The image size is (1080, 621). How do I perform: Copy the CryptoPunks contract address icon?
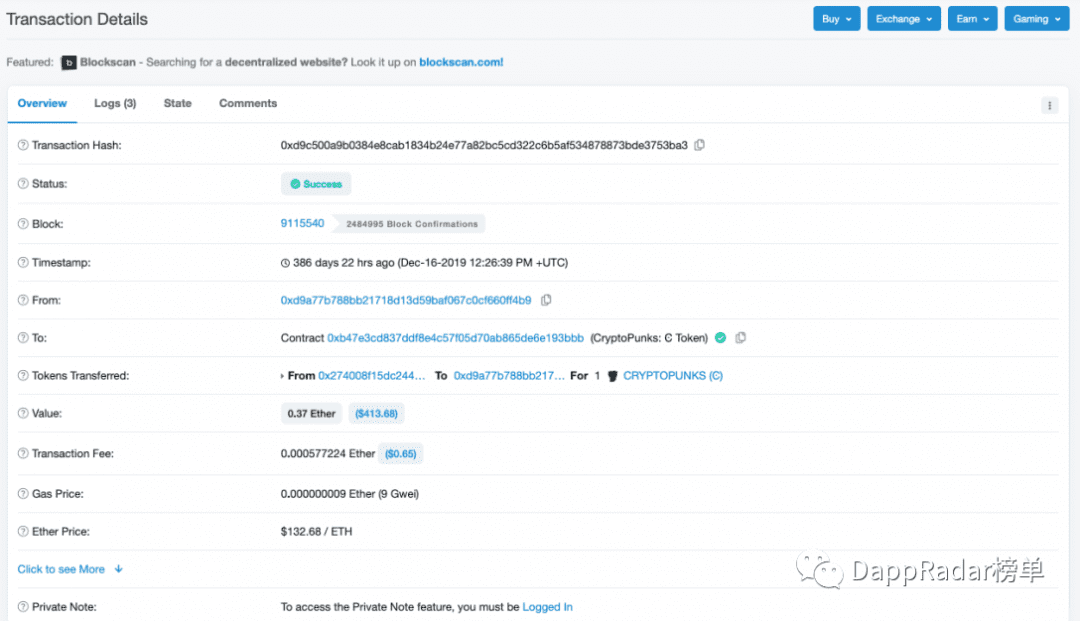point(740,337)
